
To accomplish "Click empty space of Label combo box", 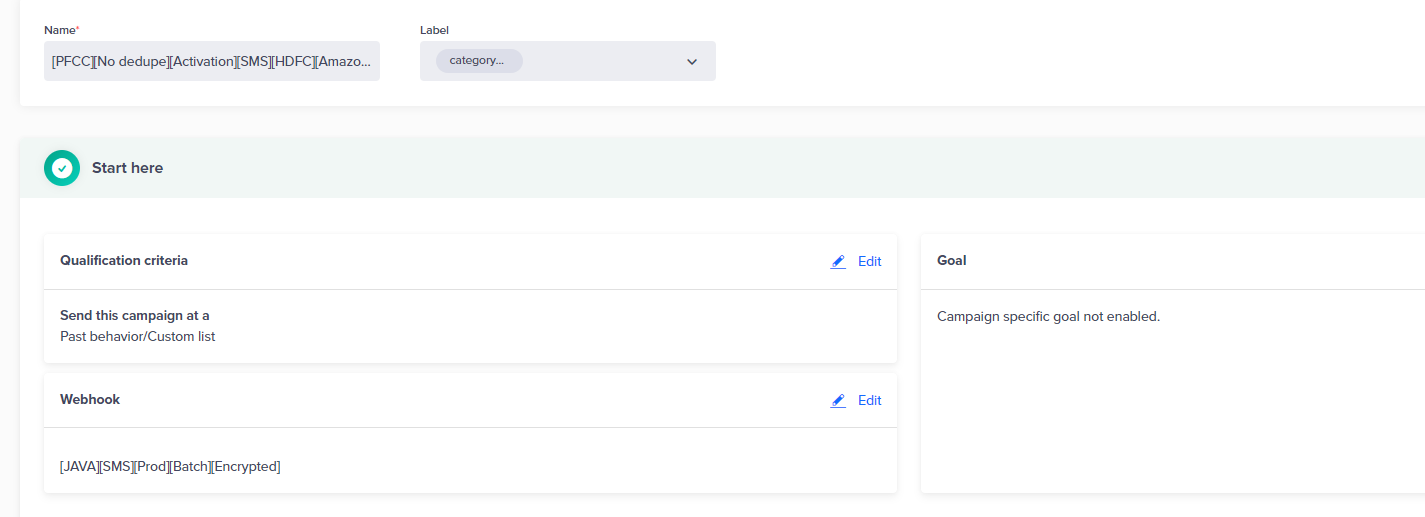I will (600, 61).
